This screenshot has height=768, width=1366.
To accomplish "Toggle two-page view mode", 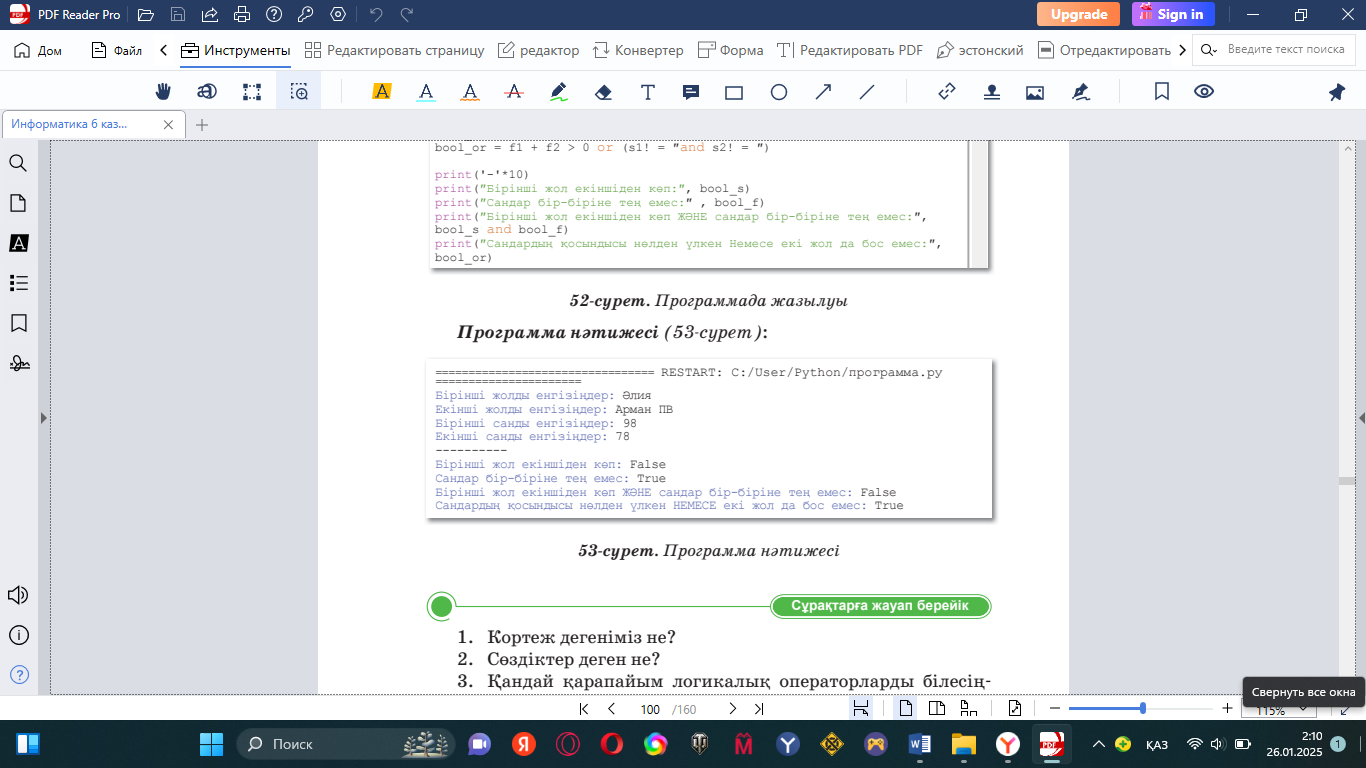I will point(937,709).
